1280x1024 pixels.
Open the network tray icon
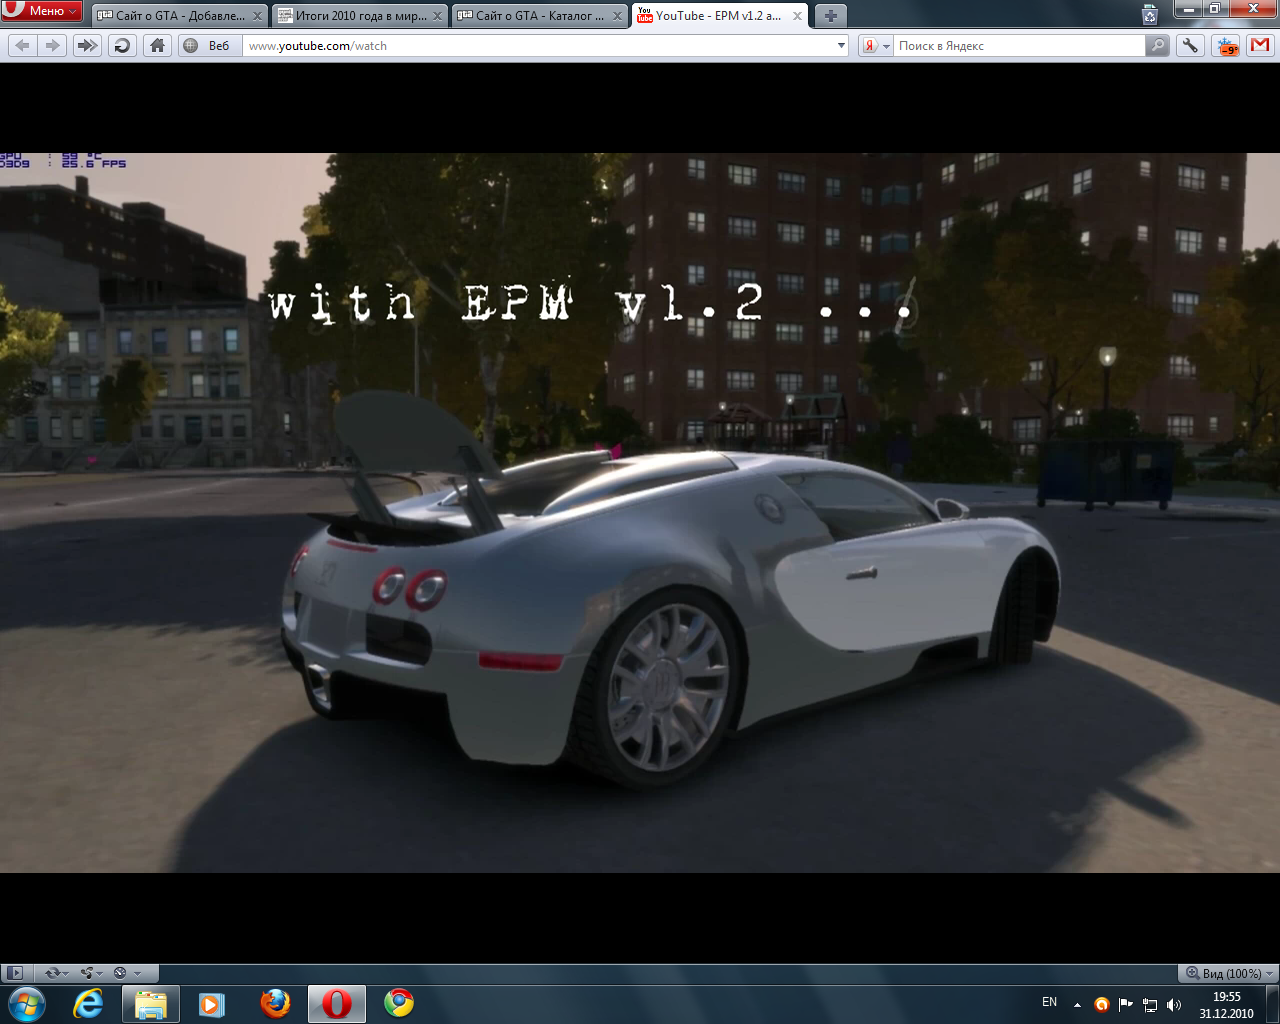click(x=1150, y=1004)
